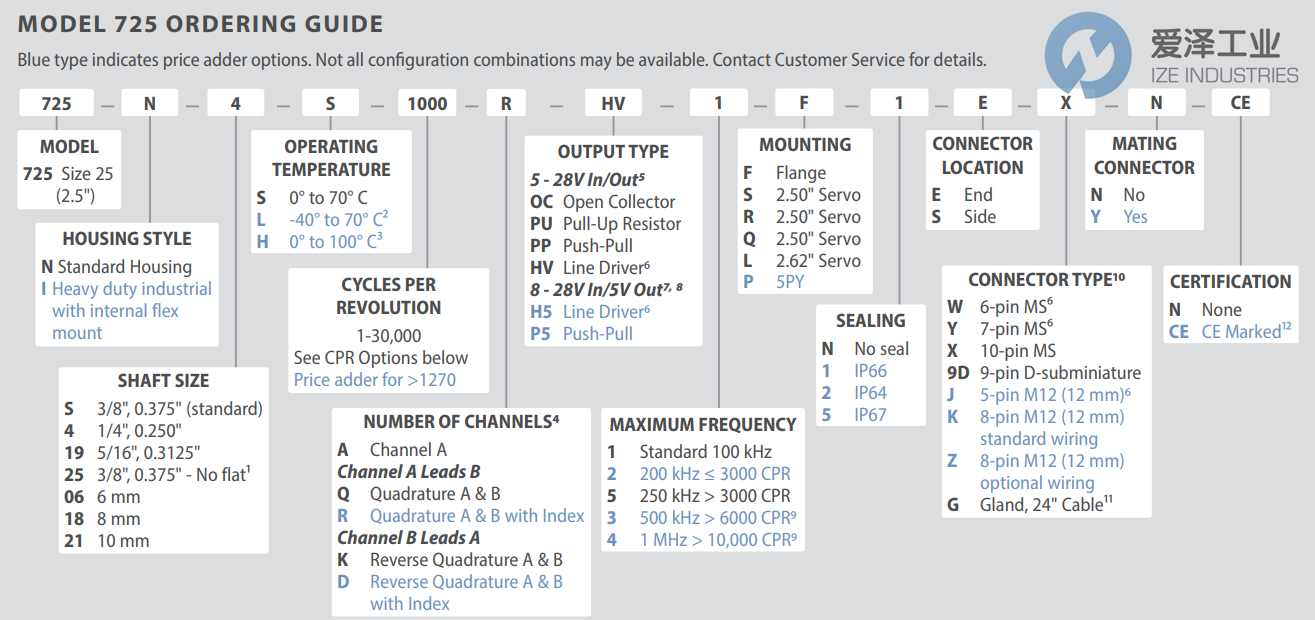
Task: Select "200 kHz ≤ 3000 CPR" frequency option
Action: pos(714,473)
